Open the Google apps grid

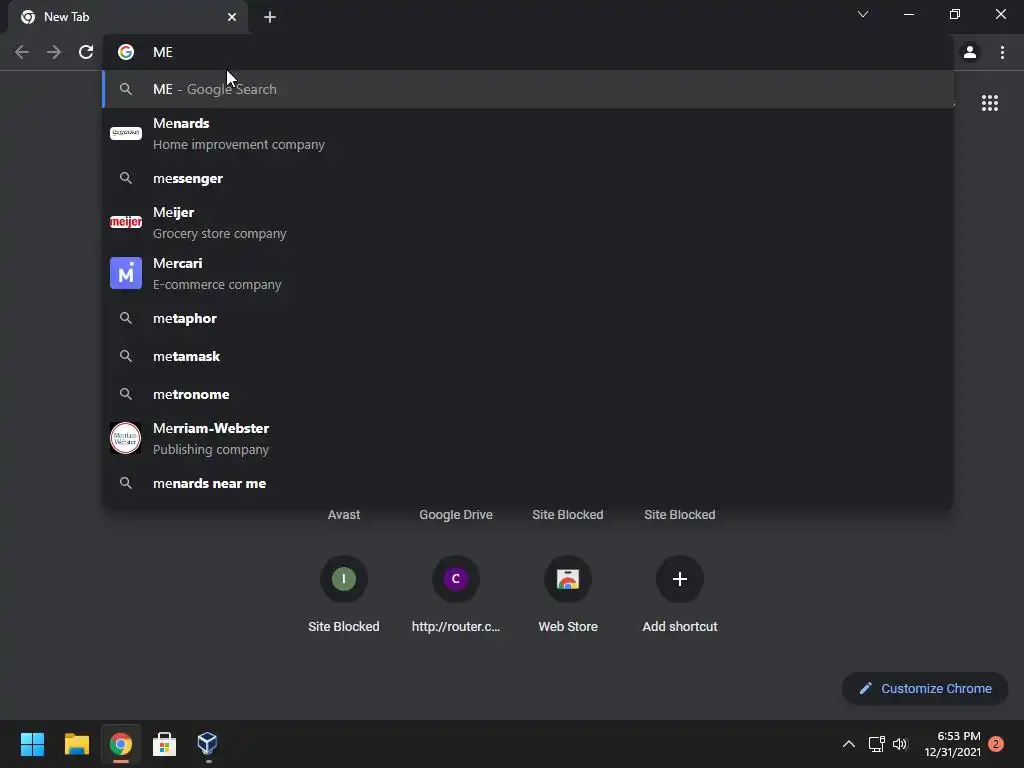(x=989, y=103)
